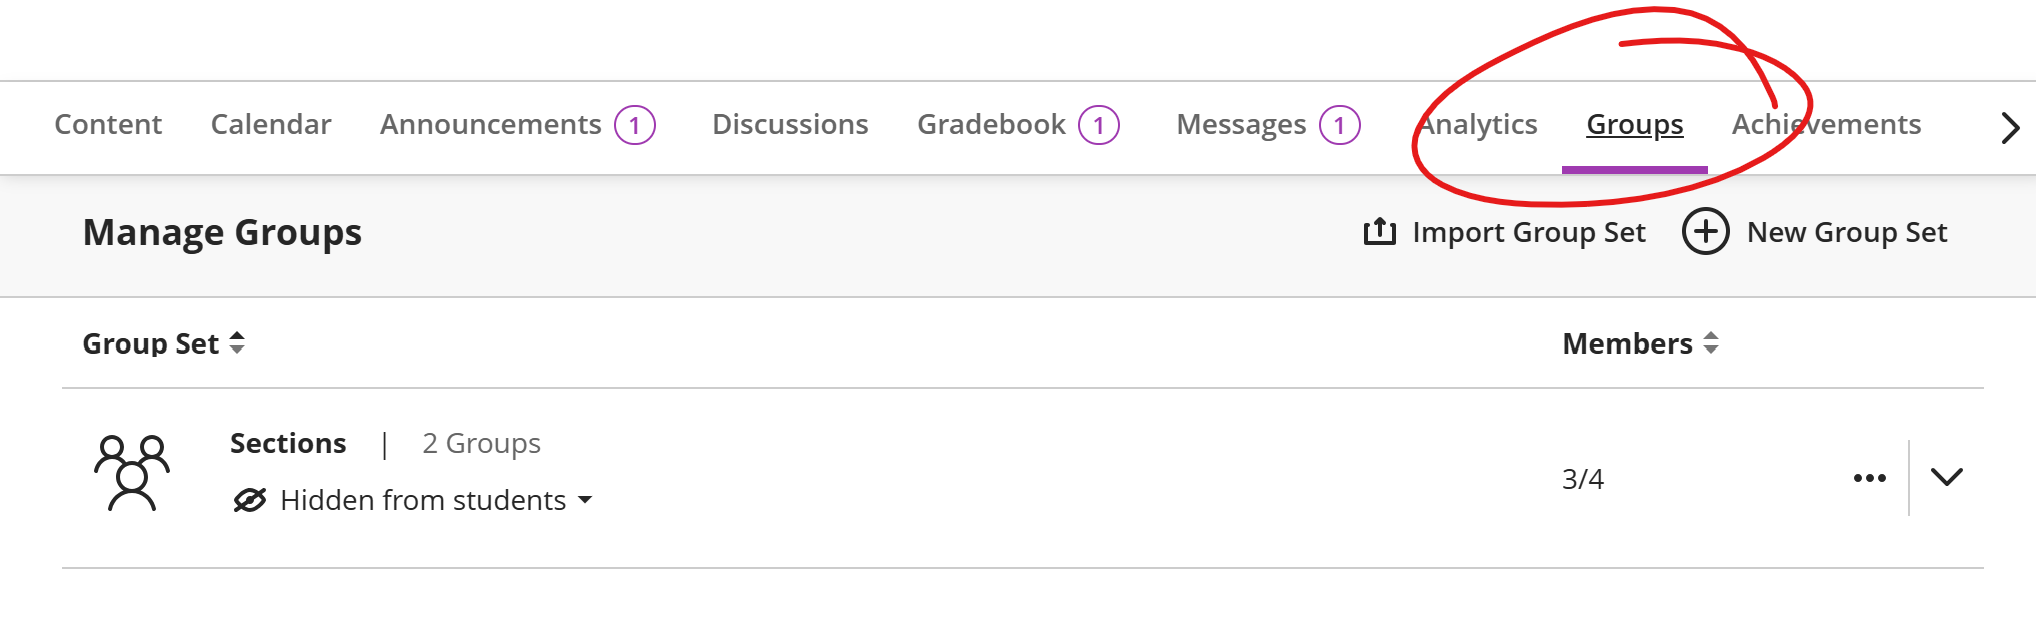Screen dimensions: 2036x626
Task: Click the Sections group set people icon
Action: click(x=132, y=474)
